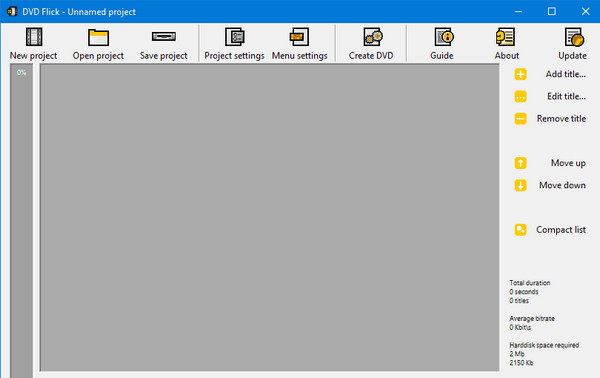Select the "Save project" label
This screenshot has height=378, width=600.
pos(163,56)
